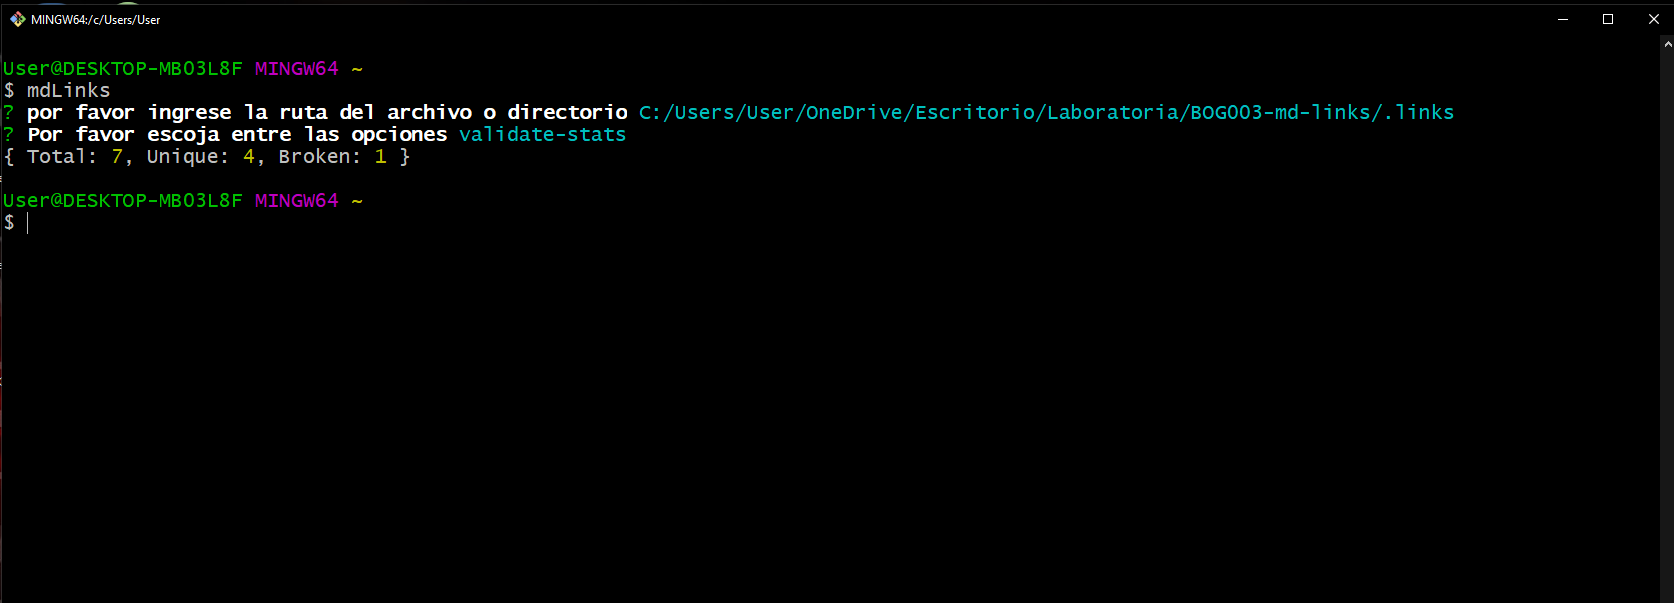This screenshot has height=603, width=1674.
Task: Click the question mark before 'Por favor escoja'
Action: 8,134
